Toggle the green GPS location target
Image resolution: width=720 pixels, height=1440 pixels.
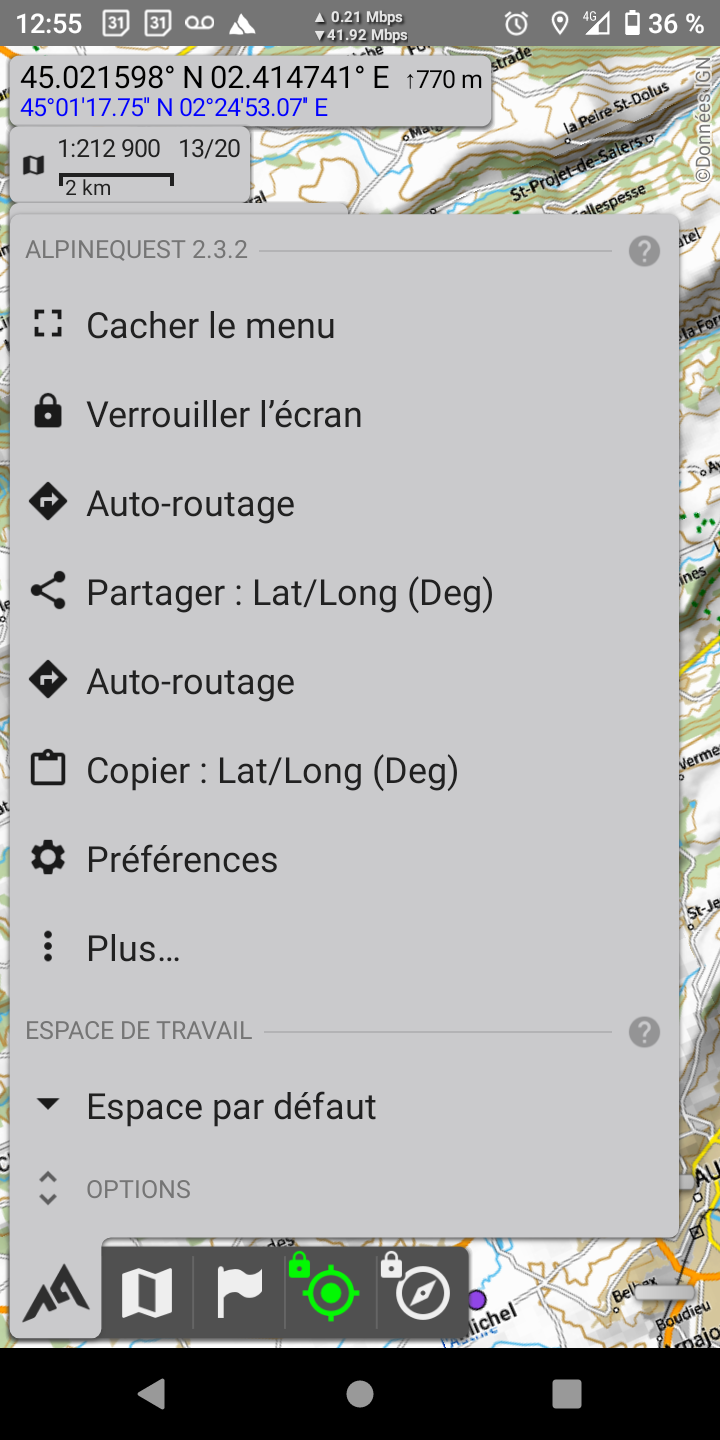(x=331, y=1293)
